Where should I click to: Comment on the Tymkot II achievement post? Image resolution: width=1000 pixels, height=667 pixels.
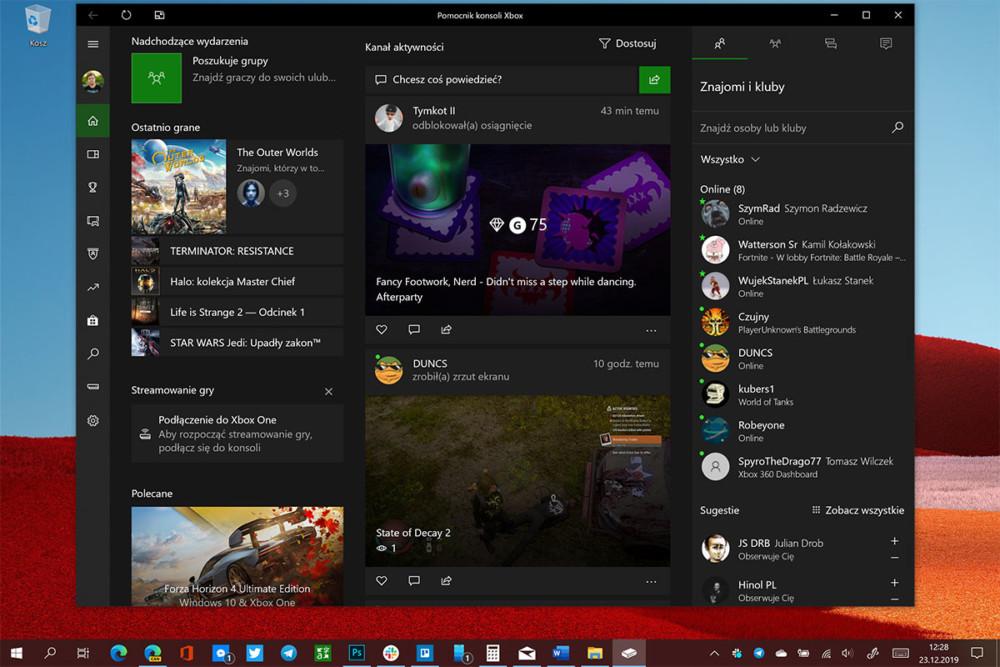(414, 330)
